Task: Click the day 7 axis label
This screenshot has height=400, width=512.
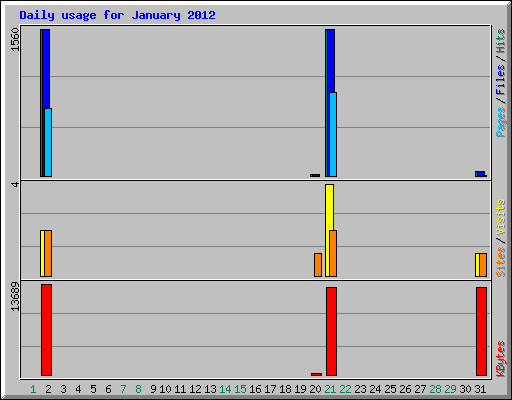Action: tap(123, 389)
